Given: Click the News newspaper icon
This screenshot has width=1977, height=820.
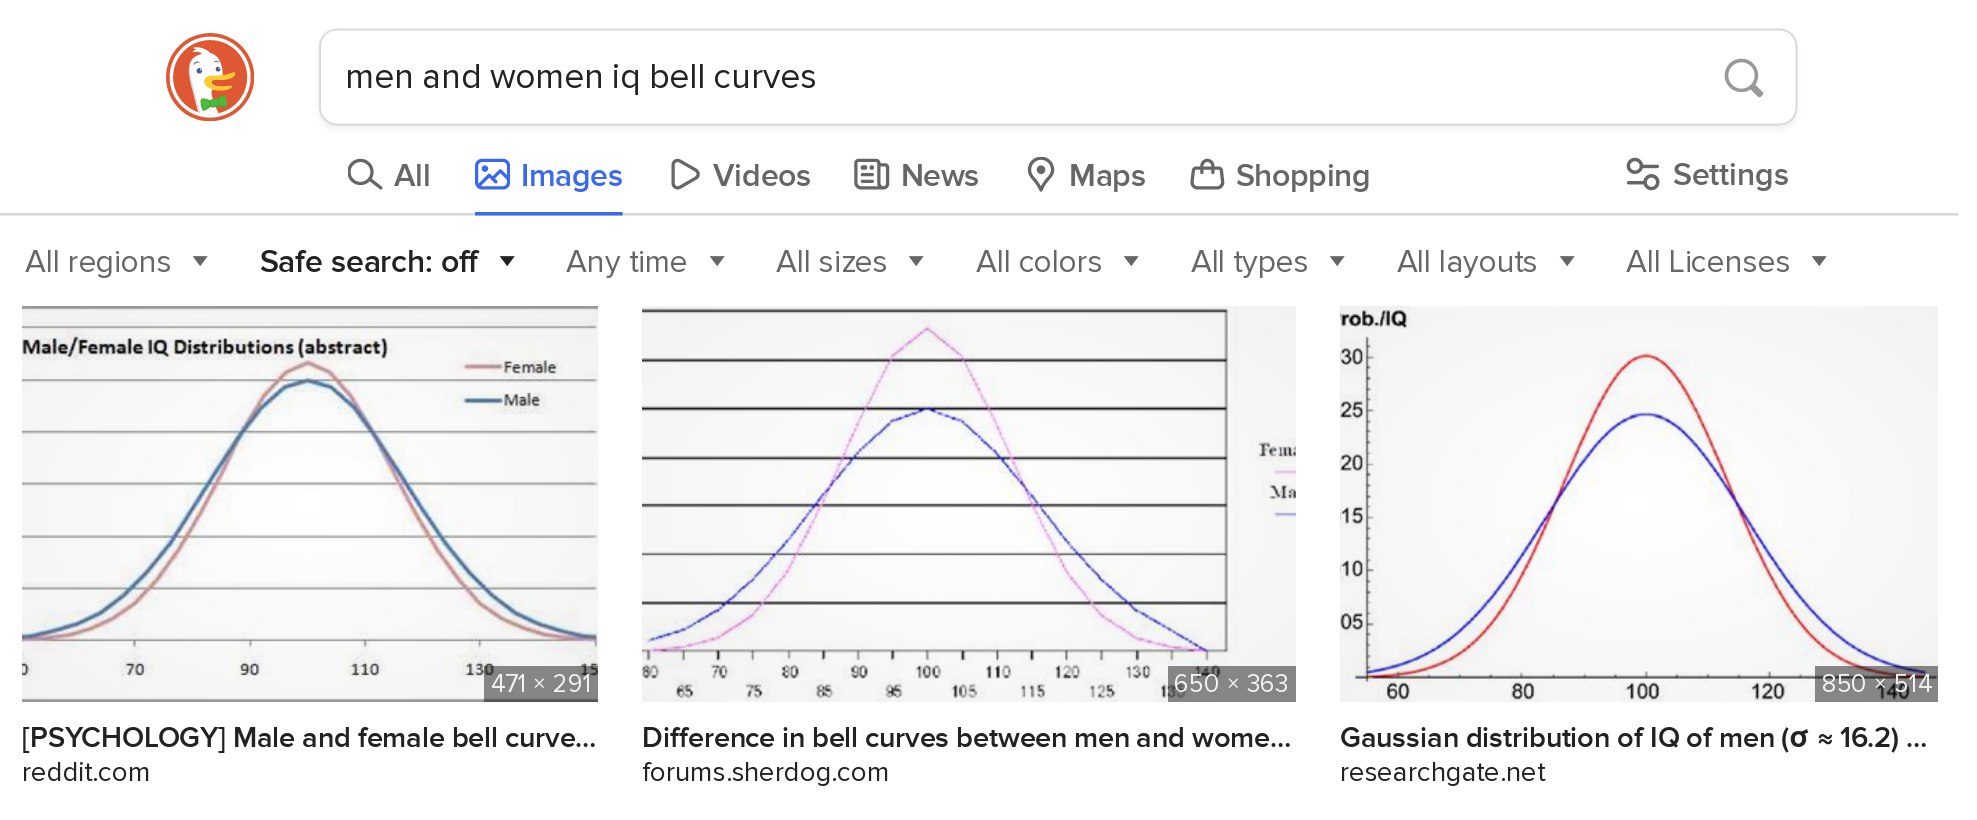Looking at the screenshot, I should (871, 175).
